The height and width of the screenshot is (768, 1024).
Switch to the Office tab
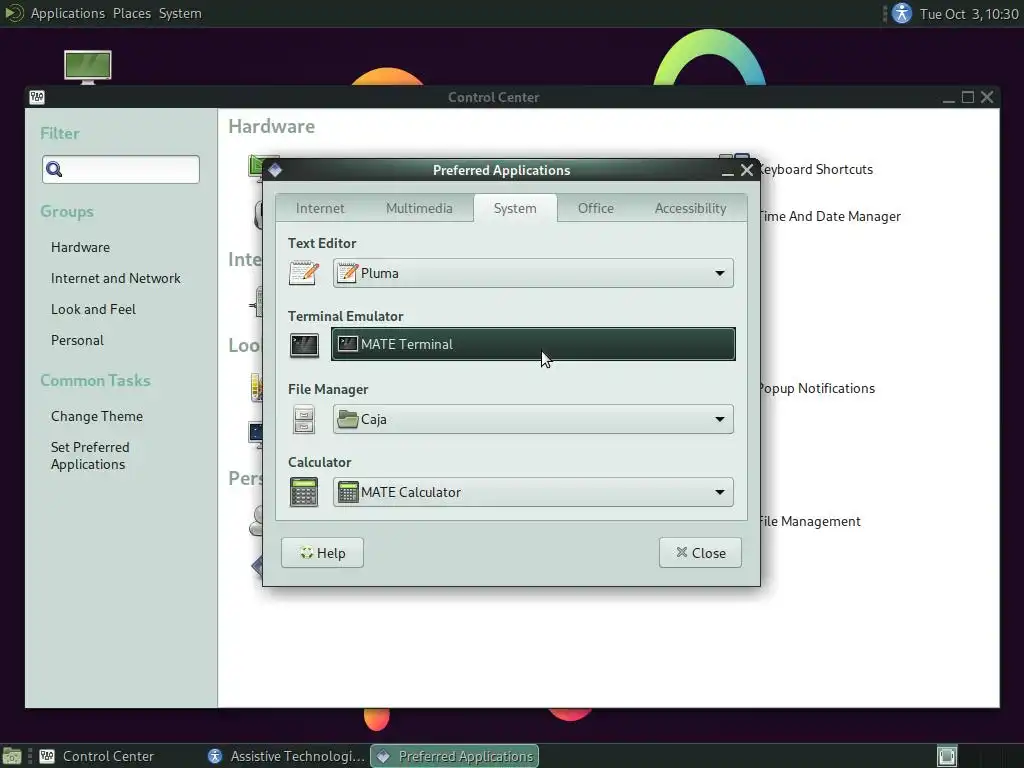pyautogui.click(x=596, y=208)
